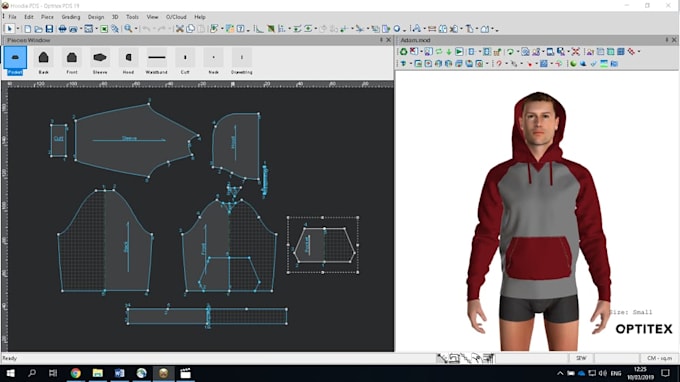Viewport: 680px width, 382px height.
Task: Click the green sphere icon in 3D toolbar
Action: (573, 64)
